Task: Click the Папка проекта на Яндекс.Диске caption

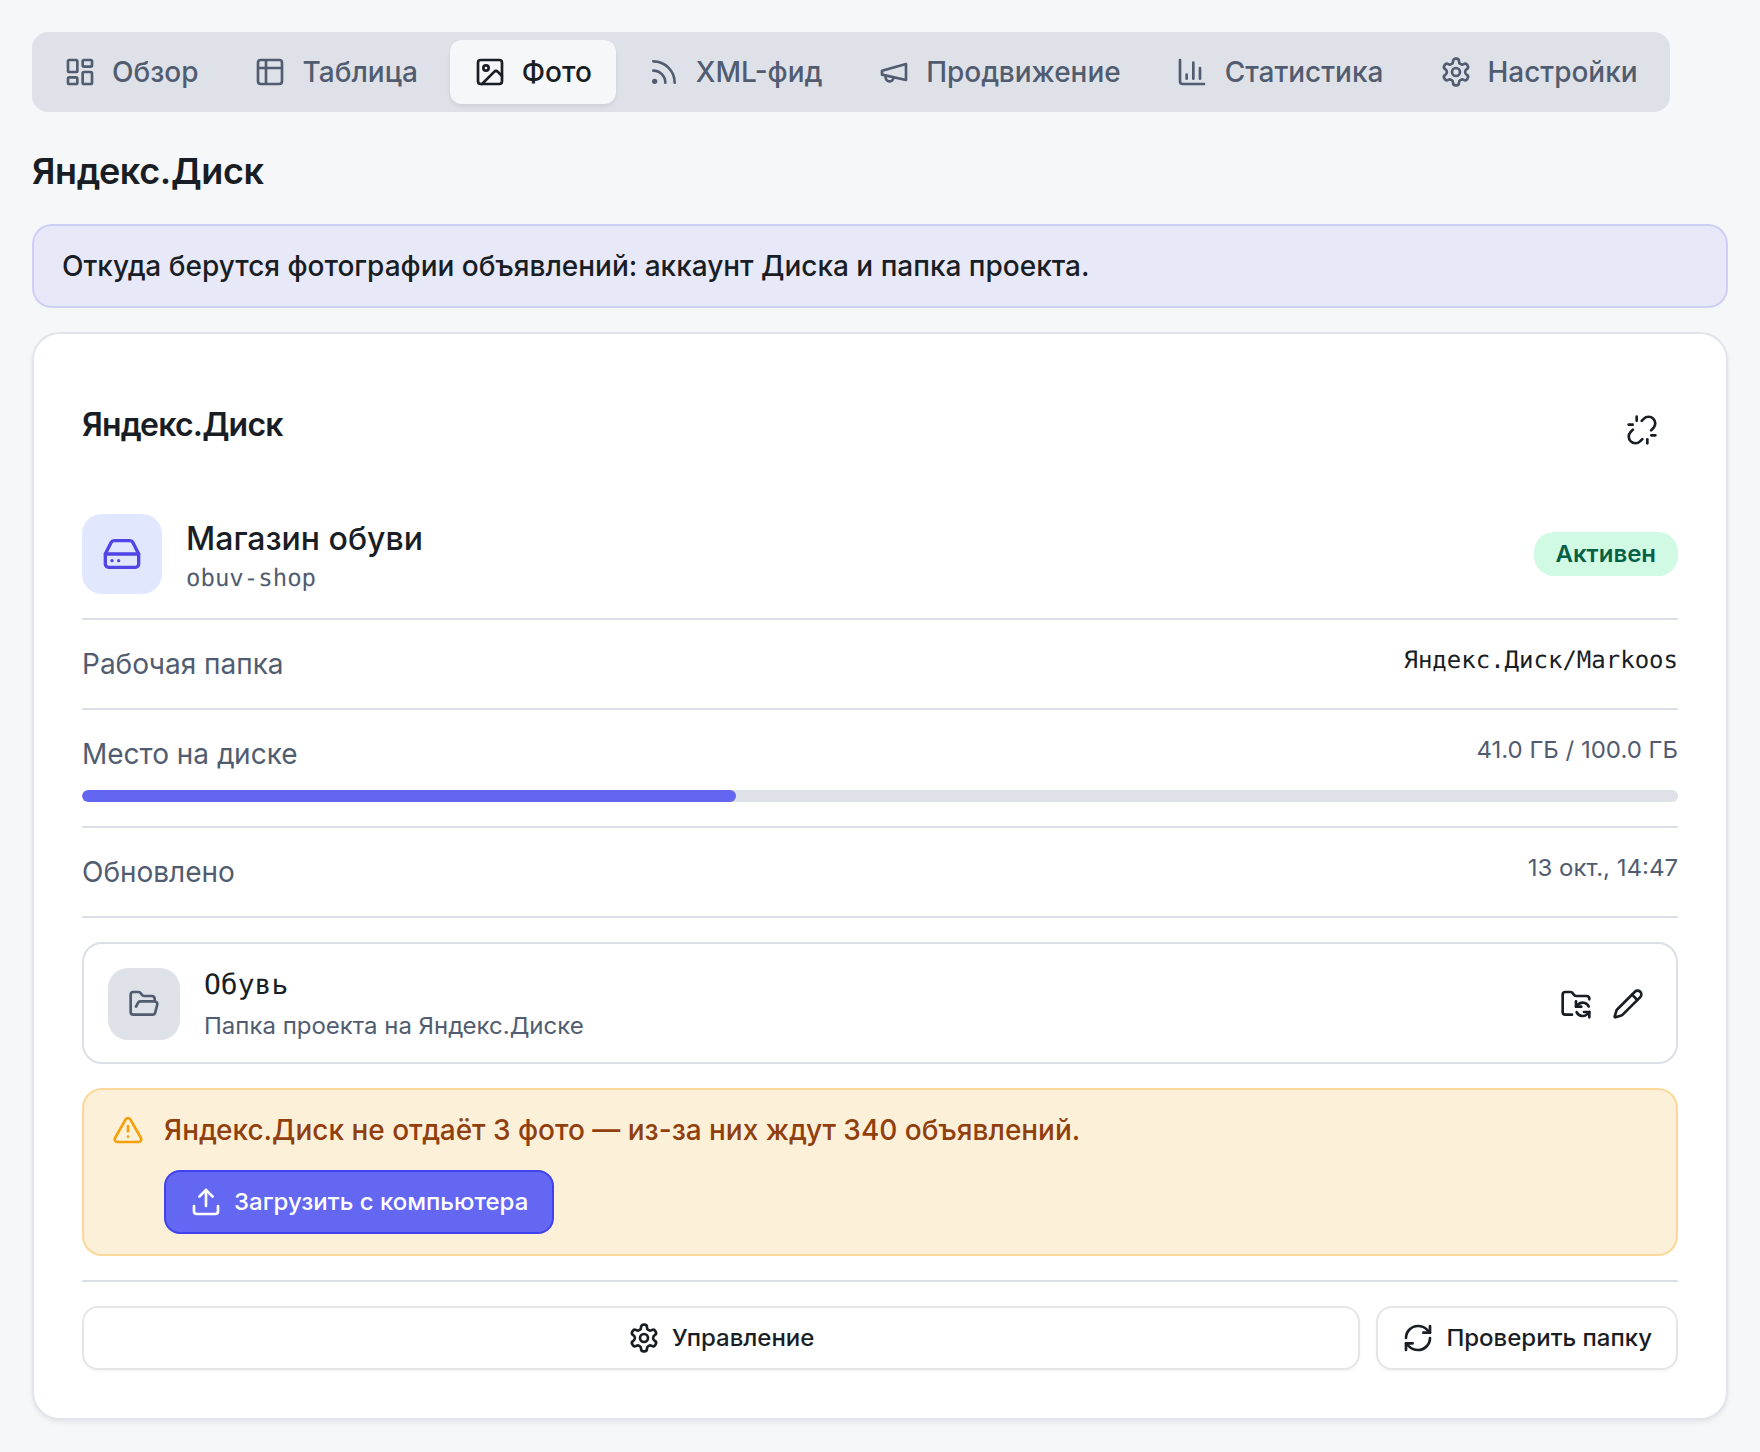Action: (394, 1026)
